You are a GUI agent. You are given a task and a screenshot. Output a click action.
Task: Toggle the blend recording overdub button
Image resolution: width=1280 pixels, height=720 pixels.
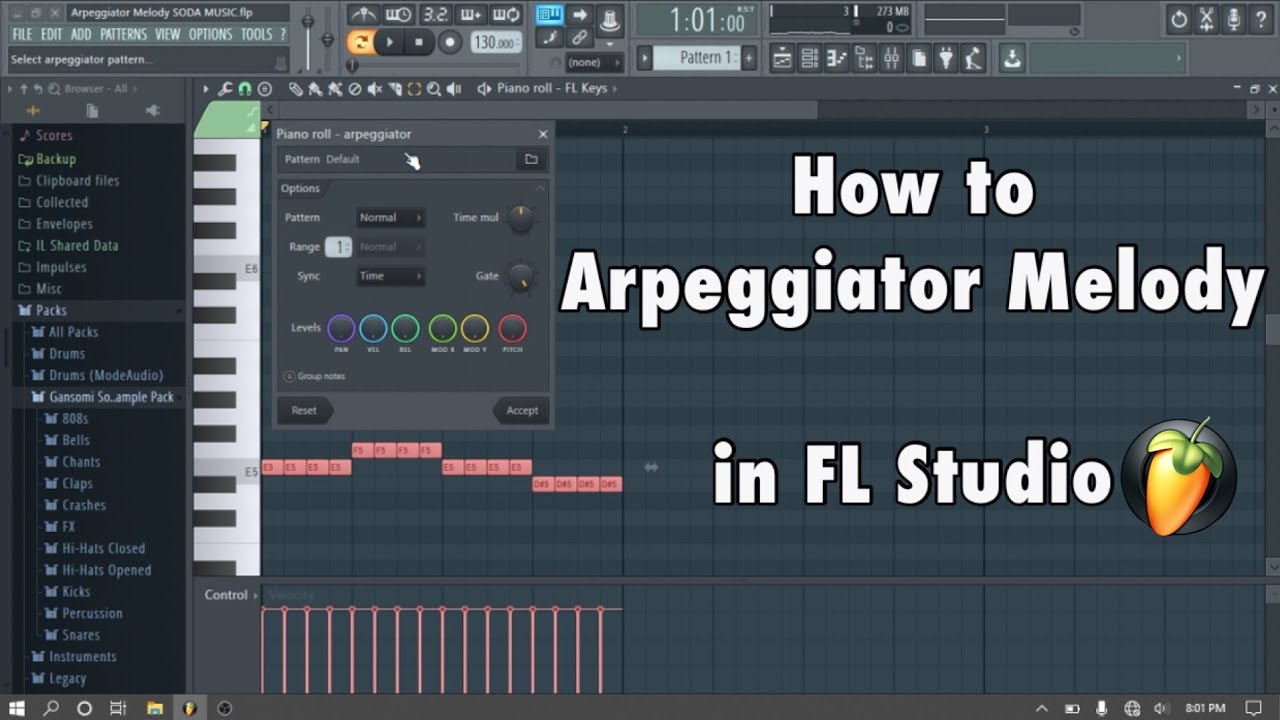tap(470, 14)
